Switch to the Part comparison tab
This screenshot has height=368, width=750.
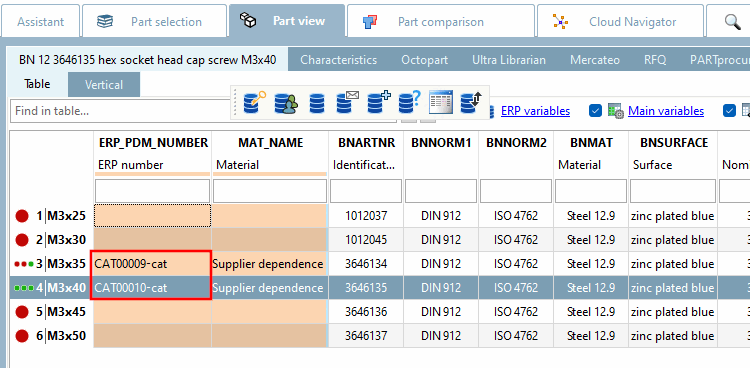point(441,22)
